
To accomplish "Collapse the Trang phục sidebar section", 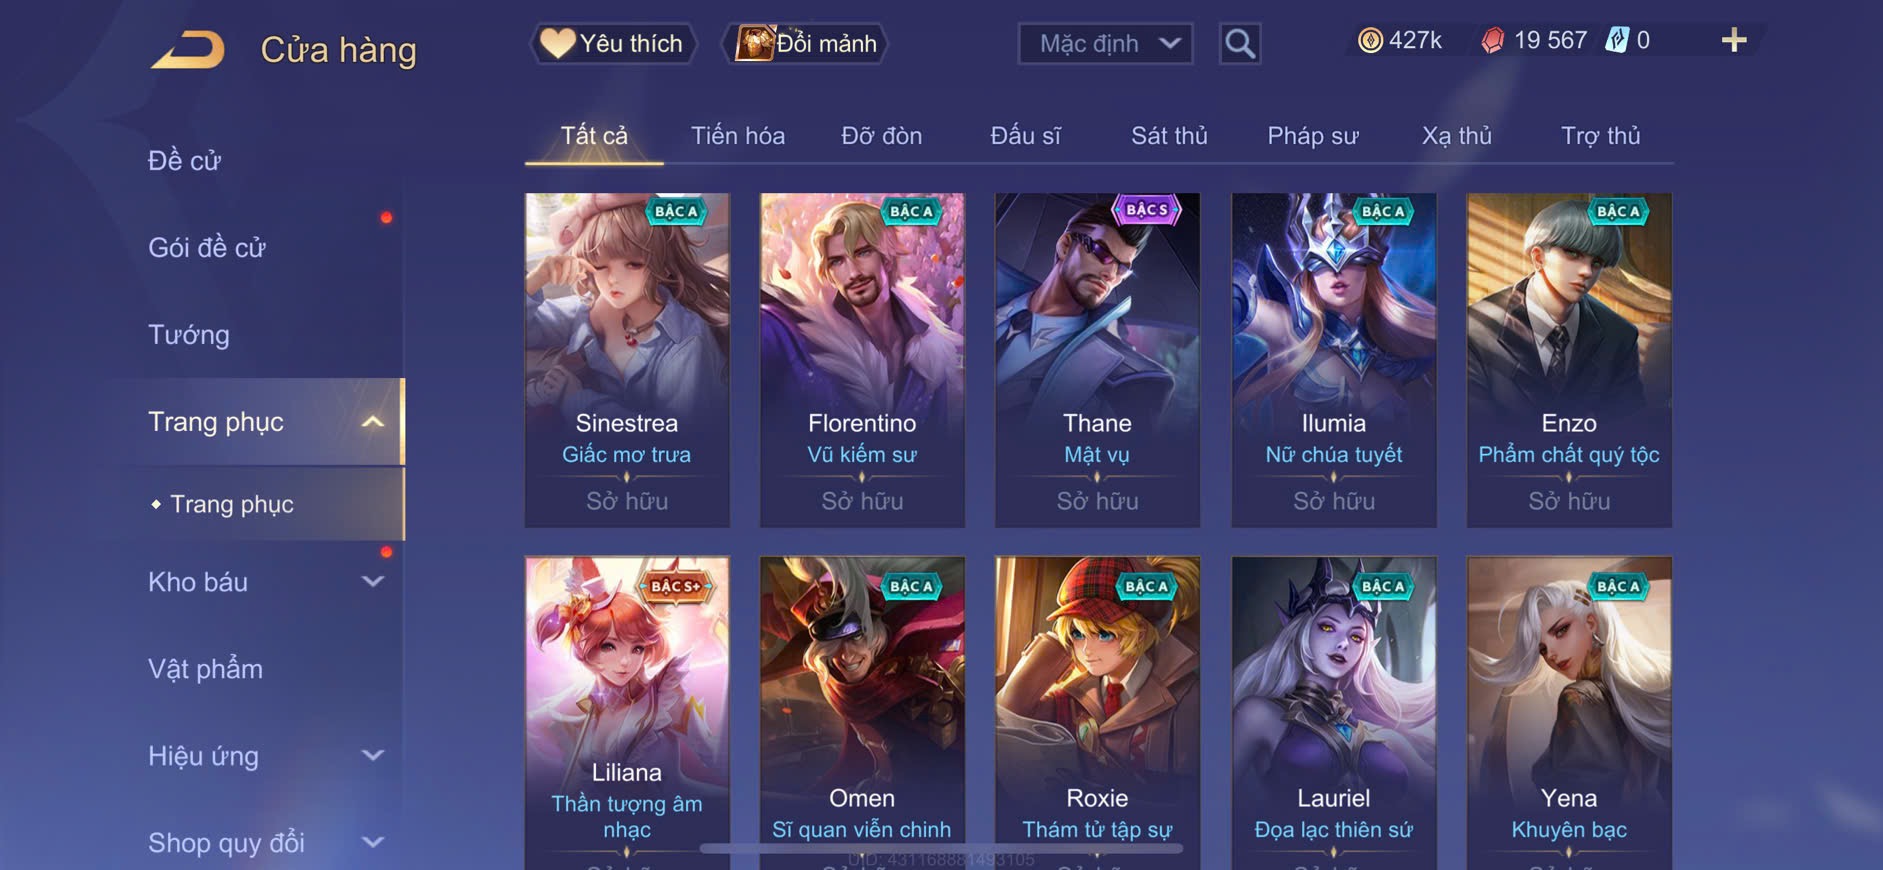I will coord(373,422).
